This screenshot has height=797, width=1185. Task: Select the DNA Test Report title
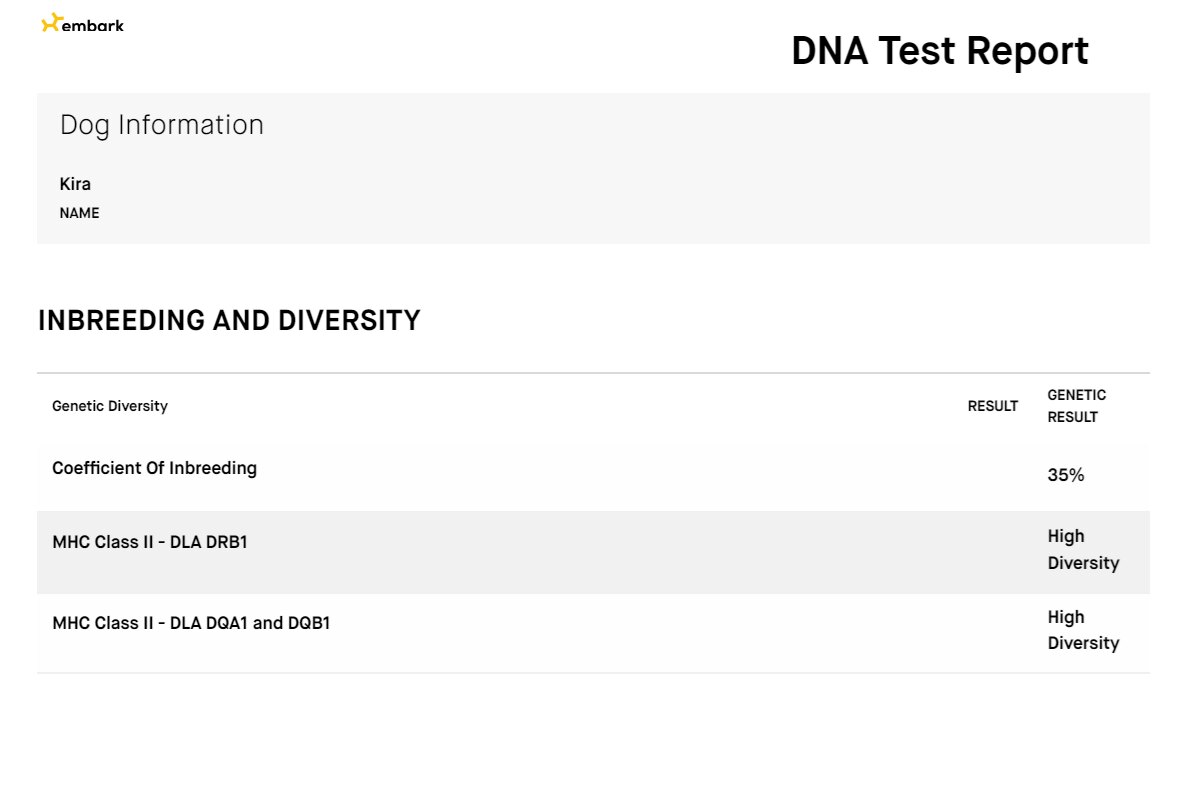pyautogui.click(x=939, y=51)
